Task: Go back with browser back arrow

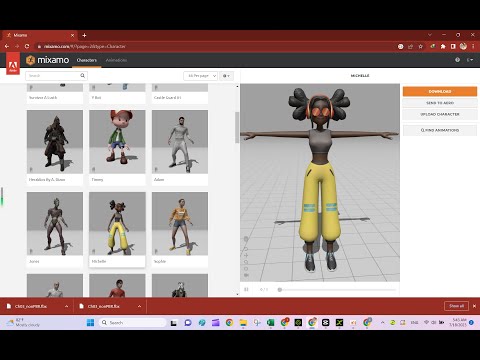Action: [x=7, y=46]
